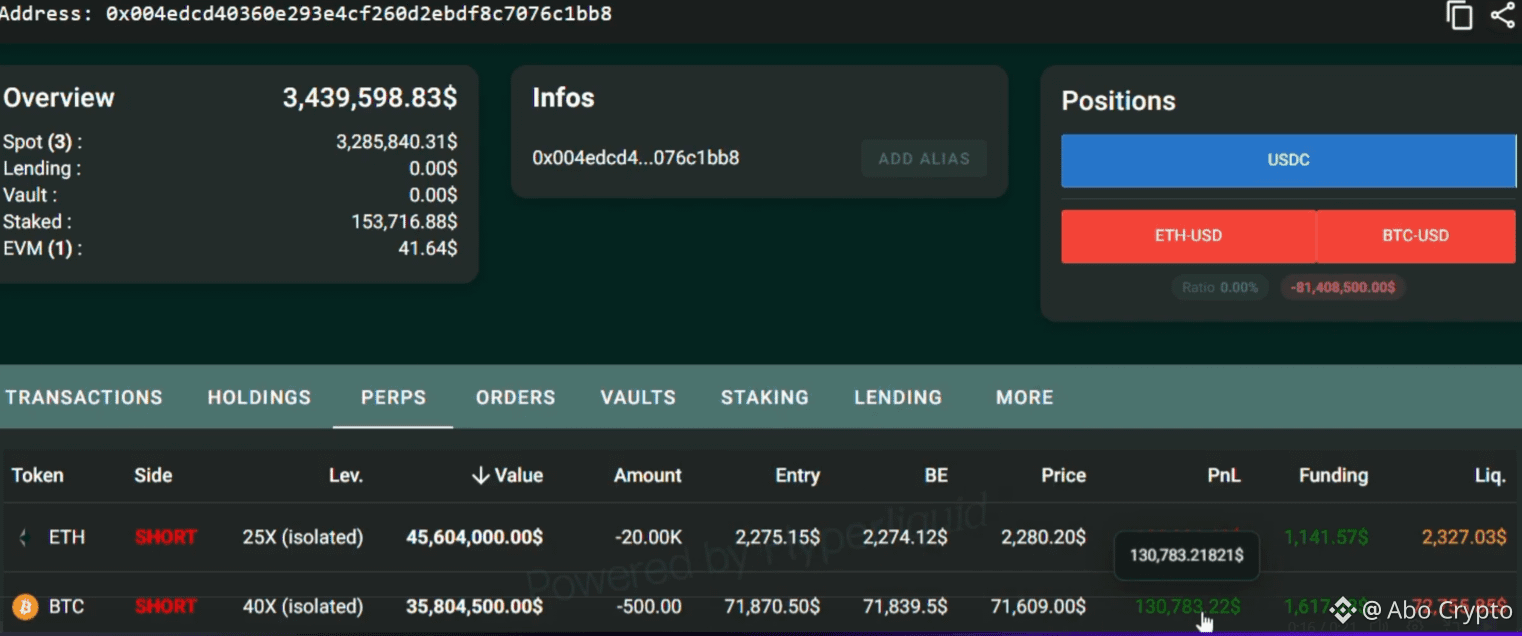Click the ETH liquidation price 2,327.03$
Screen dimensions: 1522x636
point(1463,537)
